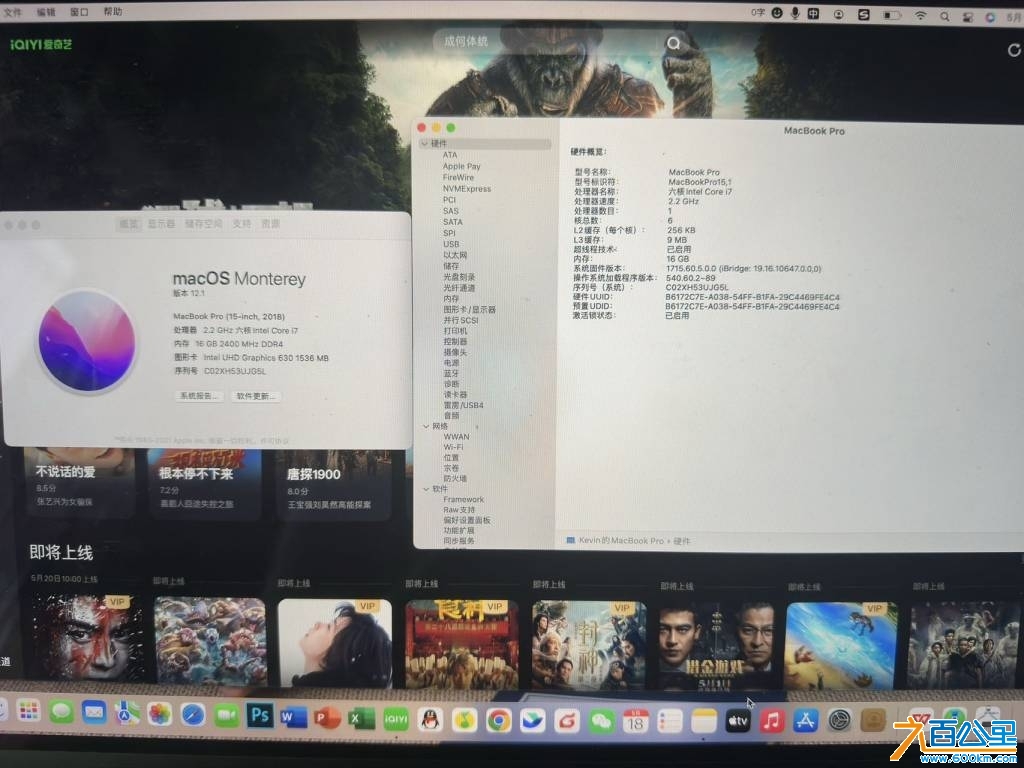Select 内存 in the hardware sidebar

451,298
